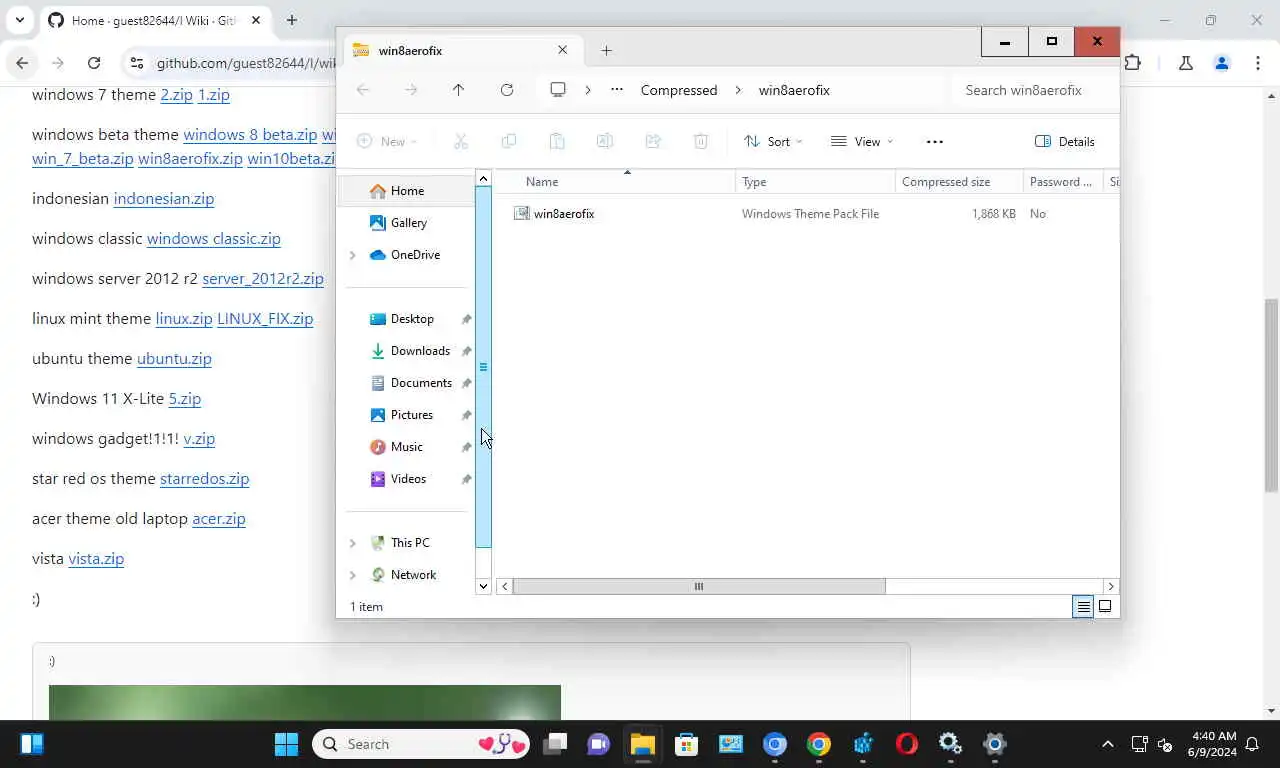Select the win8aerofix theme pack file
This screenshot has height=768, width=1280.
click(x=564, y=213)
